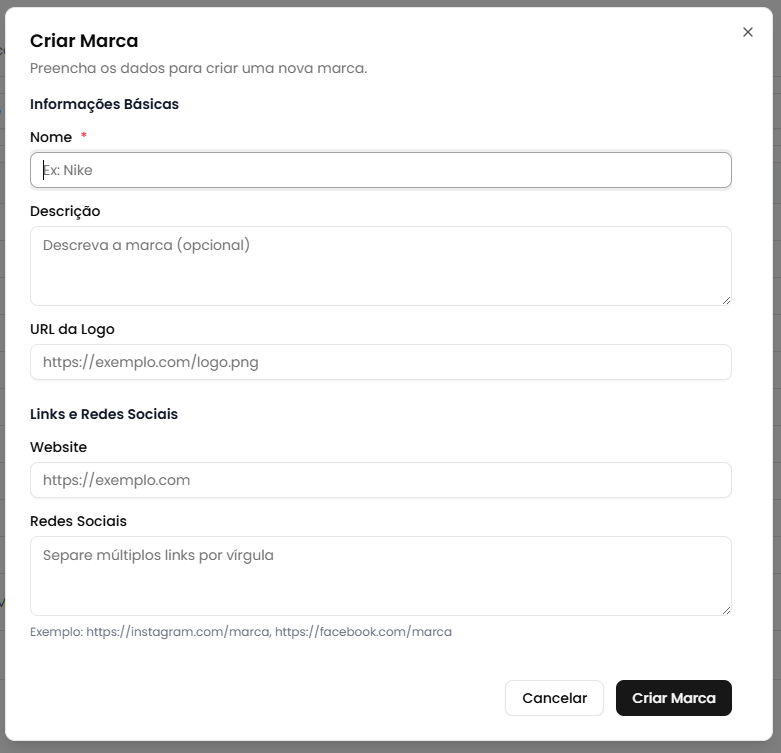Select the URL da Logo label
The height and width of the screenshot is (753, 781).
(x=72, y=329)
